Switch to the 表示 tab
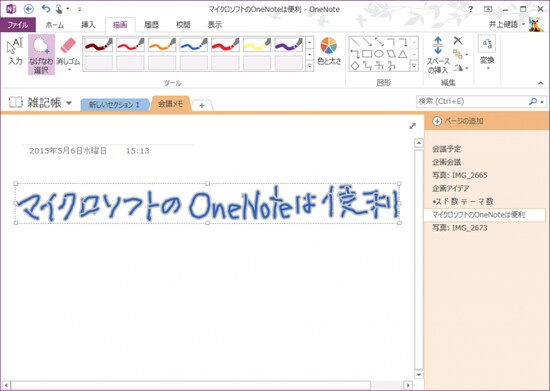550x391 pixels. 215,25
